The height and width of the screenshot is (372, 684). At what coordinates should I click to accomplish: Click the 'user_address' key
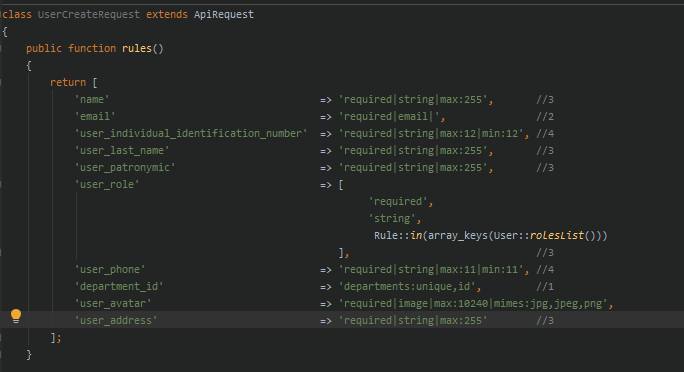(x=116, y=321)
